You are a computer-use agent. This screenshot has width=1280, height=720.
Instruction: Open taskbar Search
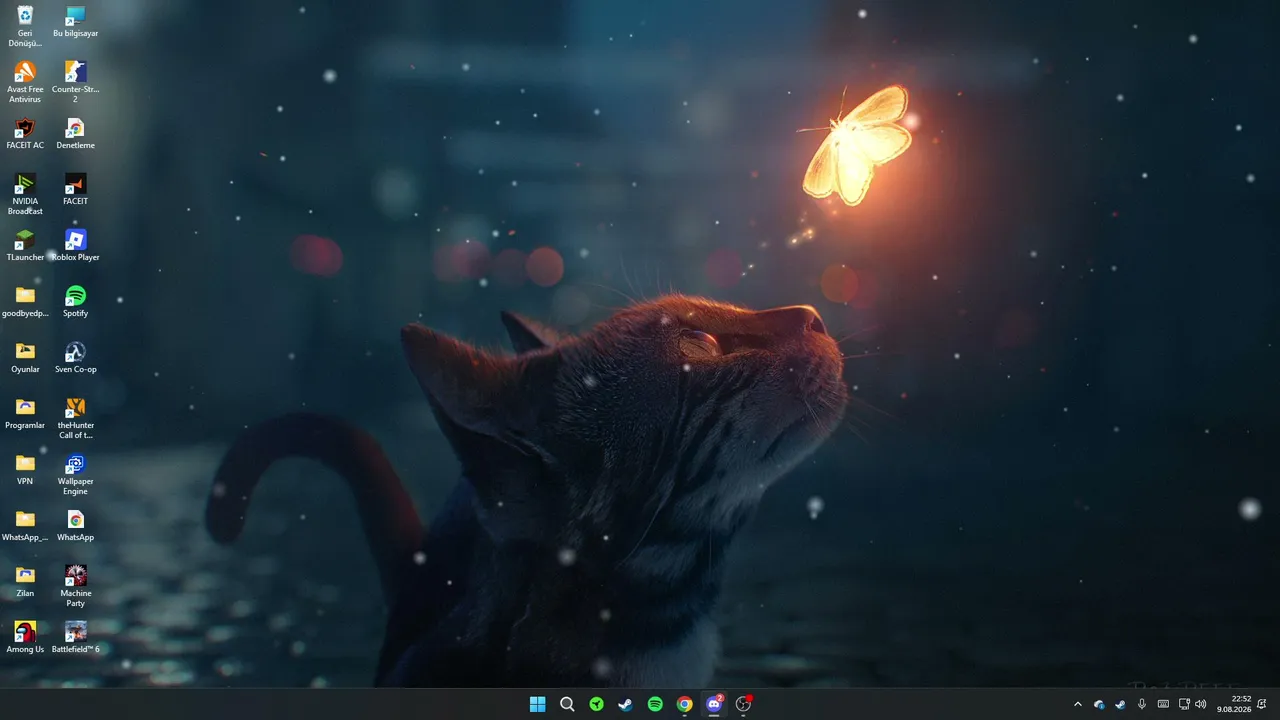pos(567,704)
